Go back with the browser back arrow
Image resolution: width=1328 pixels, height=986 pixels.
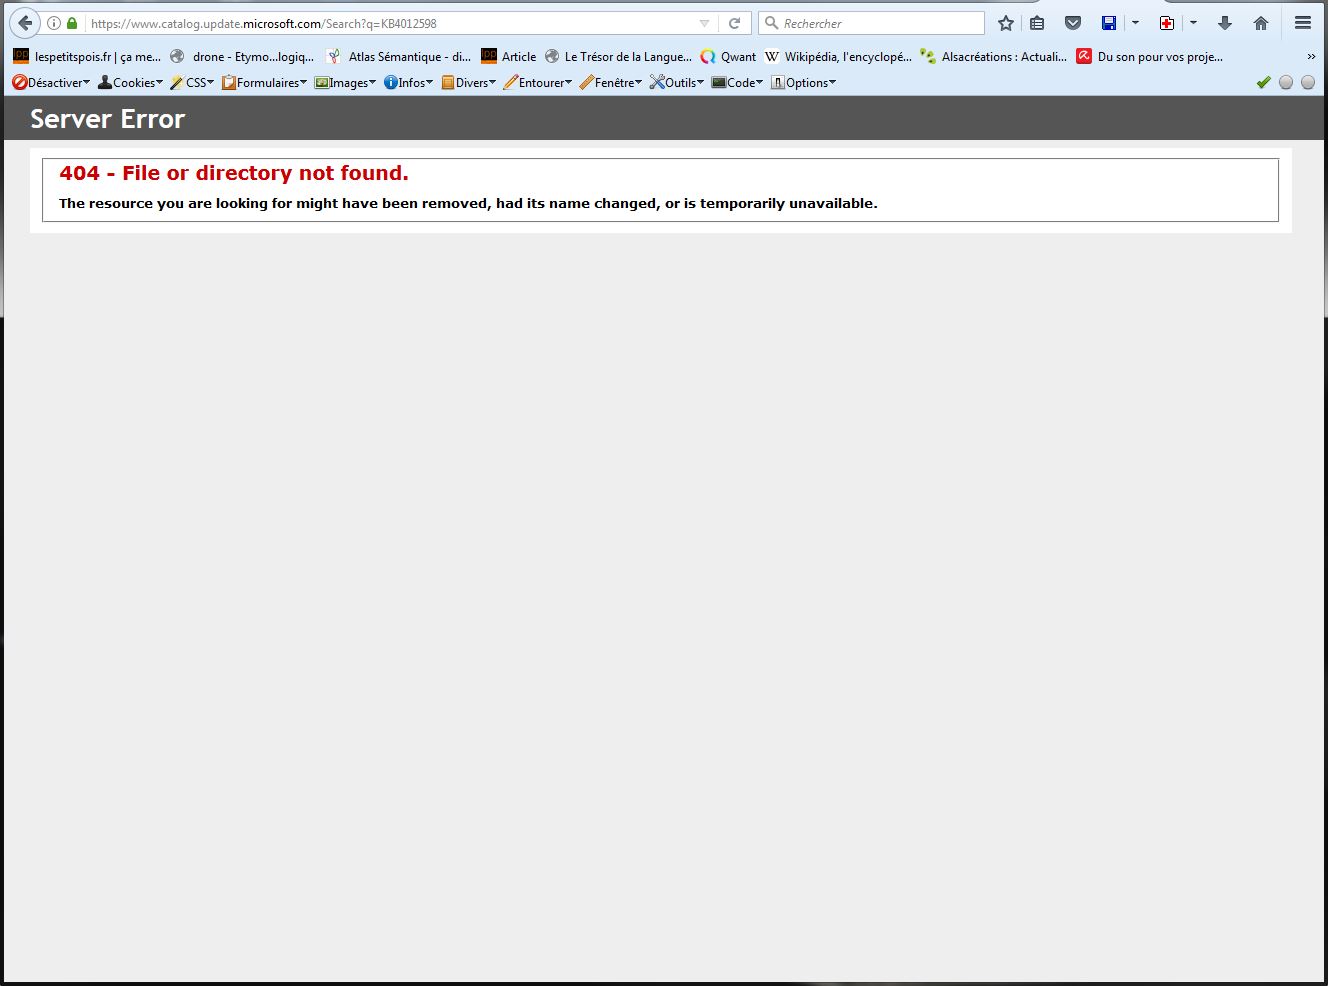(x=25, y=23)
